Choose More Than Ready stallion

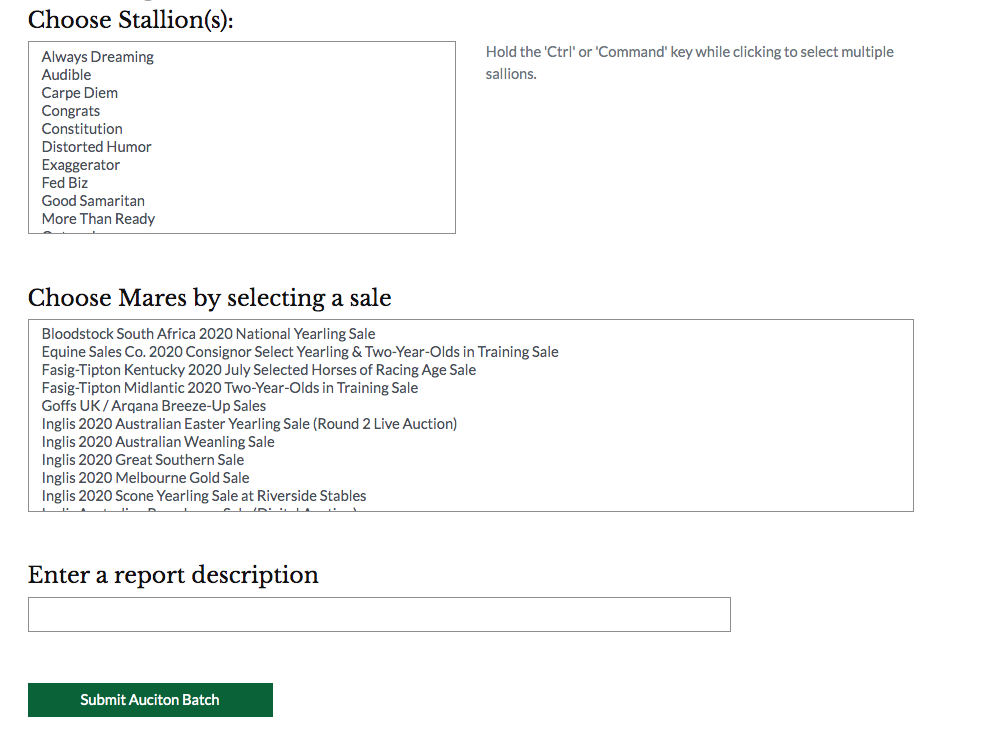(98, 219)
